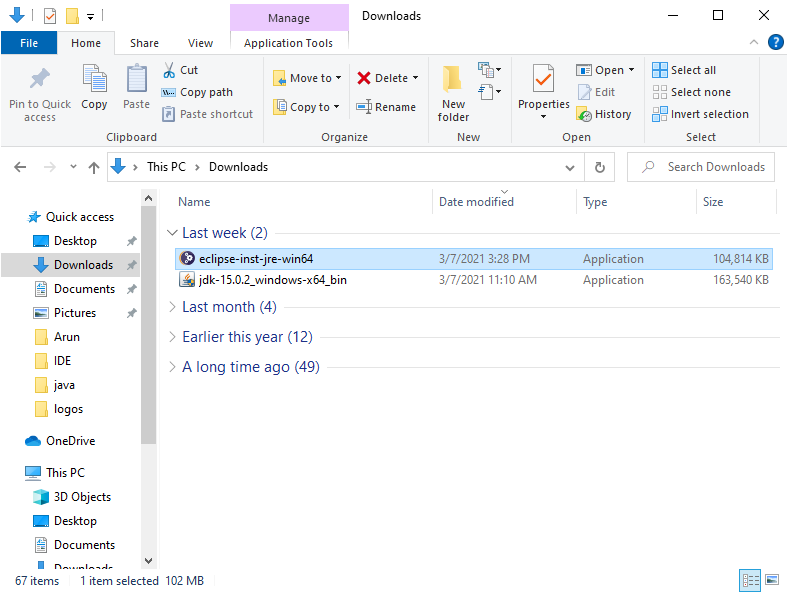
Task: Switch to the View ribbon tab
Action: [x=200, y=43]
